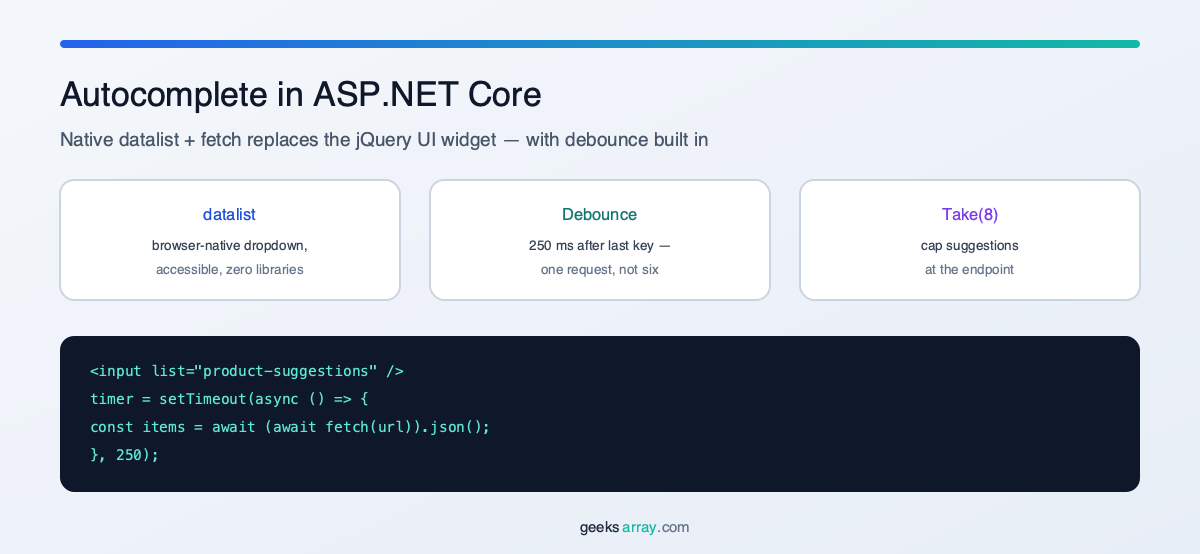
Task: Click the 'timer = setTimeout(async () => {' line
Action: (230, 399)
